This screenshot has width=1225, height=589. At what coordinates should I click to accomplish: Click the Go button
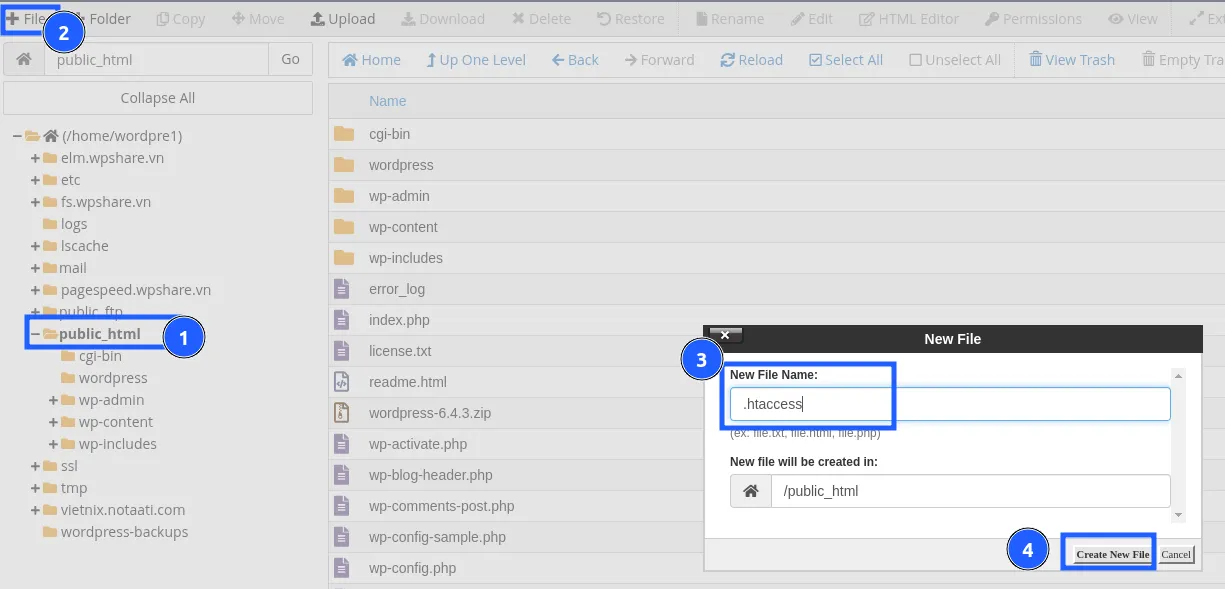[290, 59]
